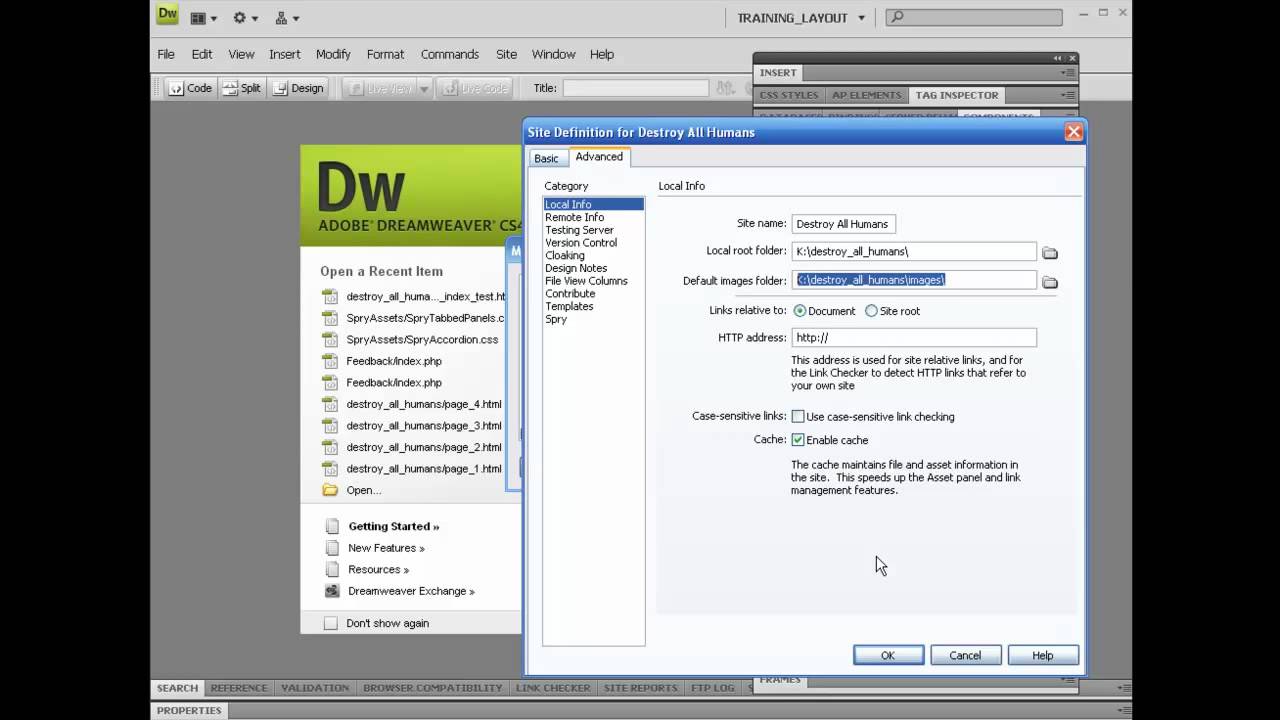Select the Document radio button
The width and height of the screenshot is (1280, 720).
point(800,311)
